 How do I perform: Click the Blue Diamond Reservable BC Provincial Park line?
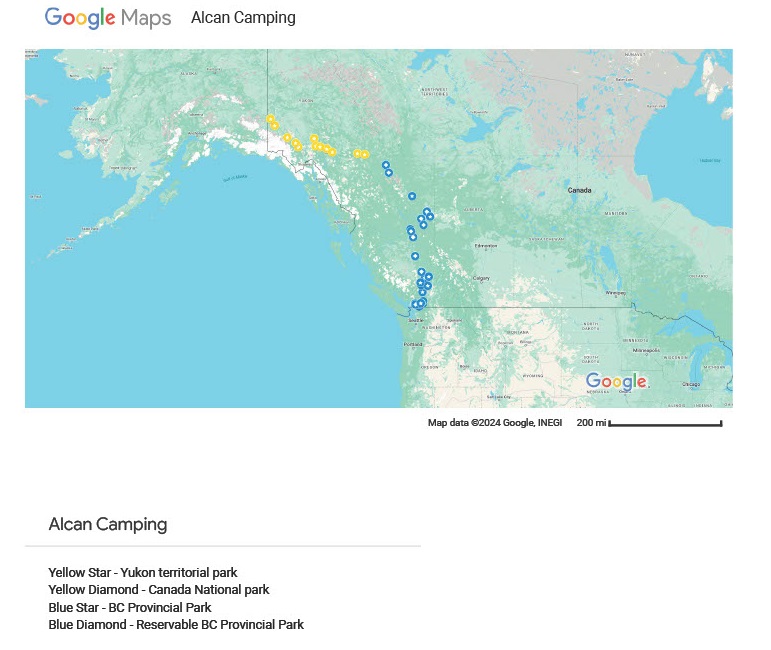click(176, 624)
